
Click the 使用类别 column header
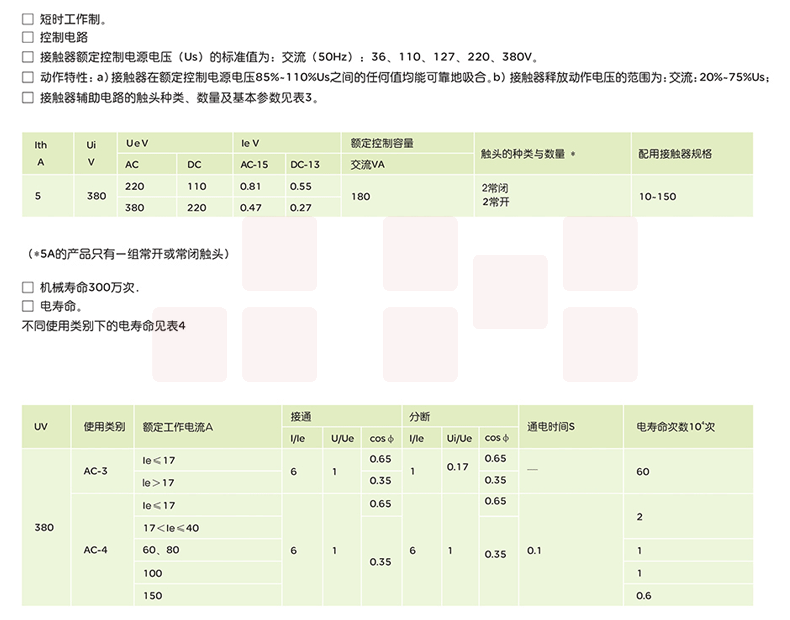(104, 427)
